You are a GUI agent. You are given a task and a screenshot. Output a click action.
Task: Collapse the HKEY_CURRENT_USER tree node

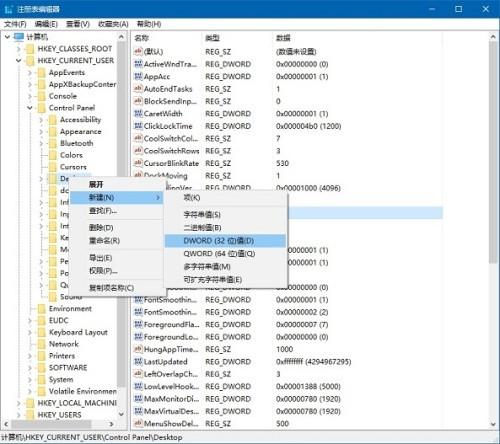coord(18,61)
